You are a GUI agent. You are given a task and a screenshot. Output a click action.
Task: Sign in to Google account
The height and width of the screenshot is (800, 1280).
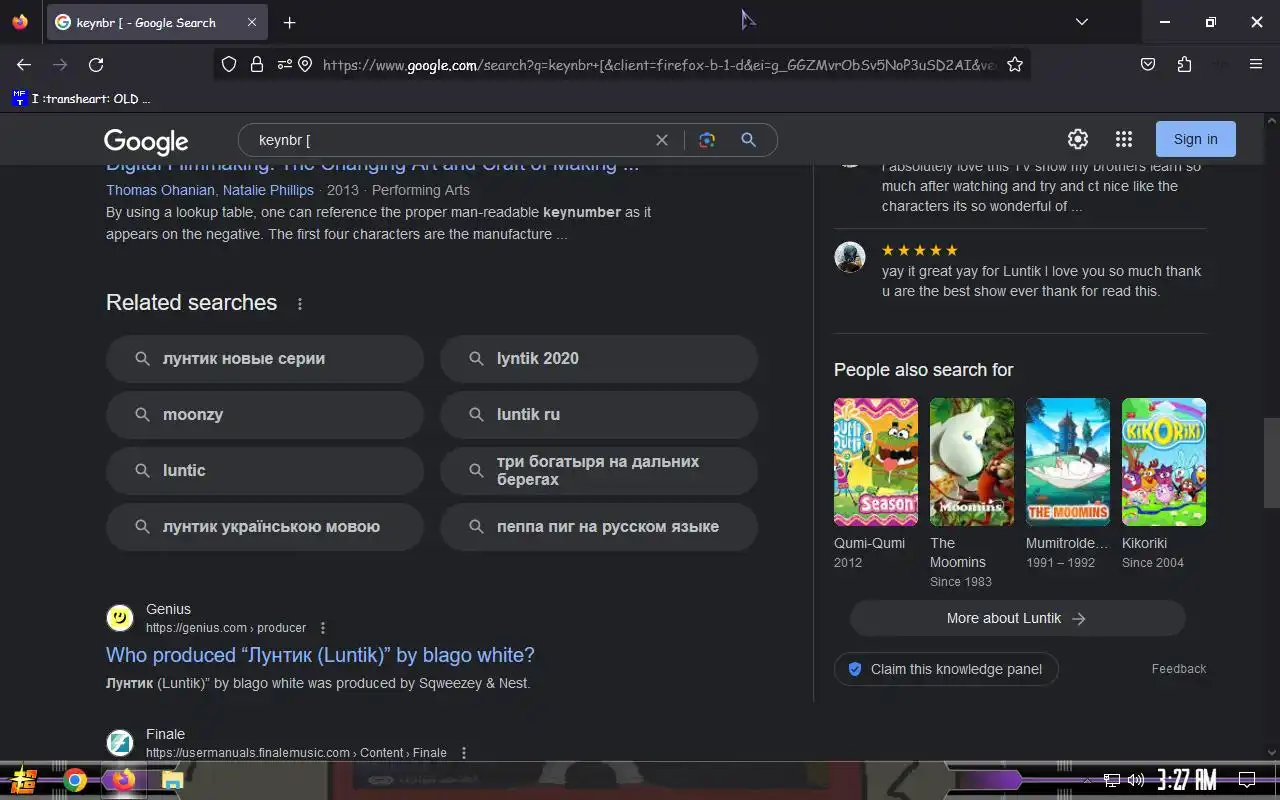1195,139
